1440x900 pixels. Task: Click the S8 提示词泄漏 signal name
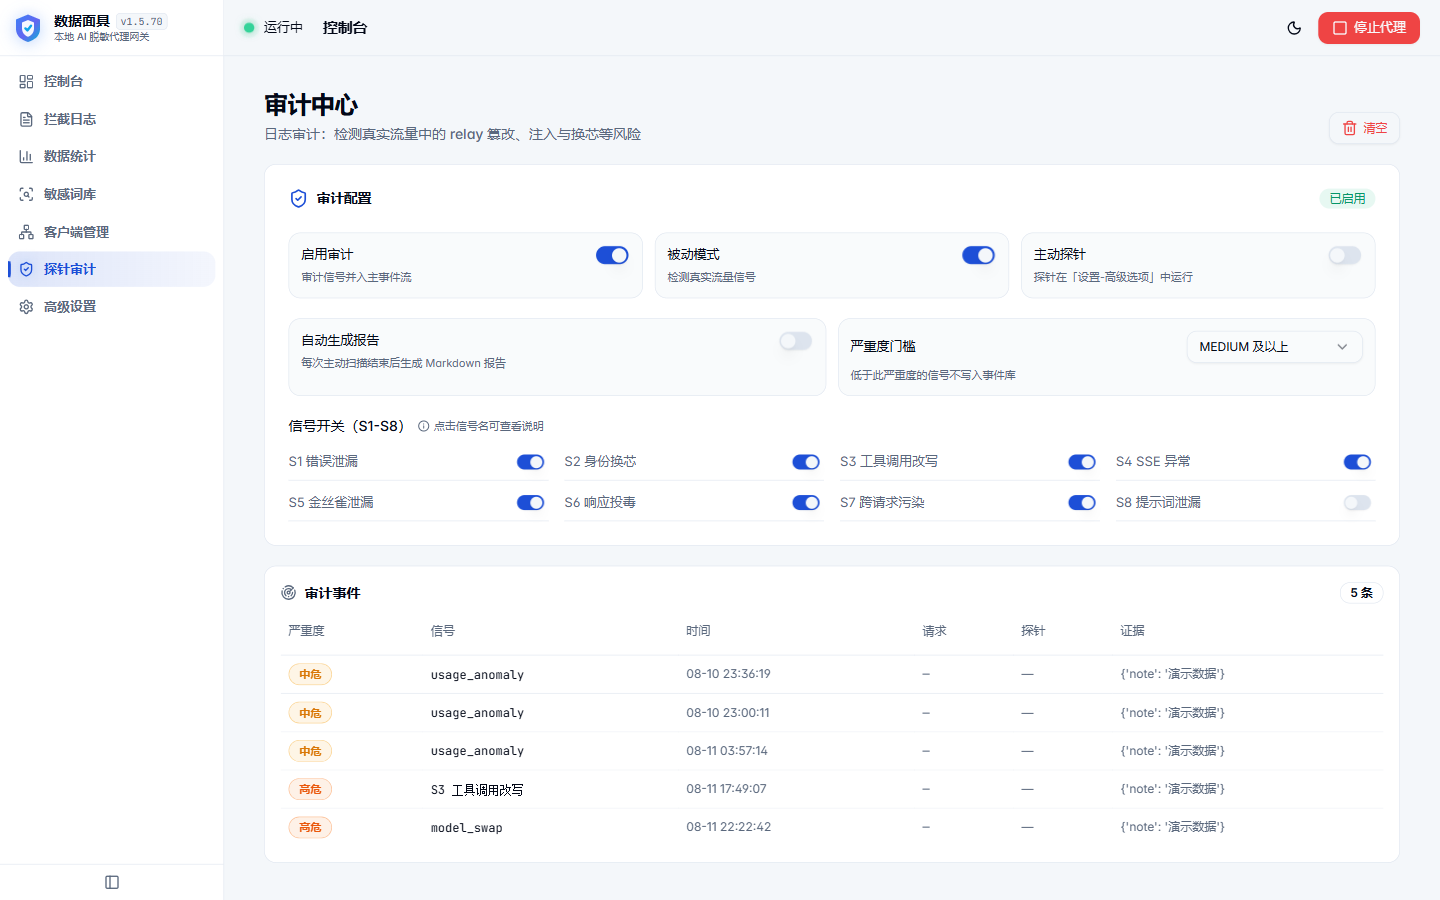pos(1158,503)
